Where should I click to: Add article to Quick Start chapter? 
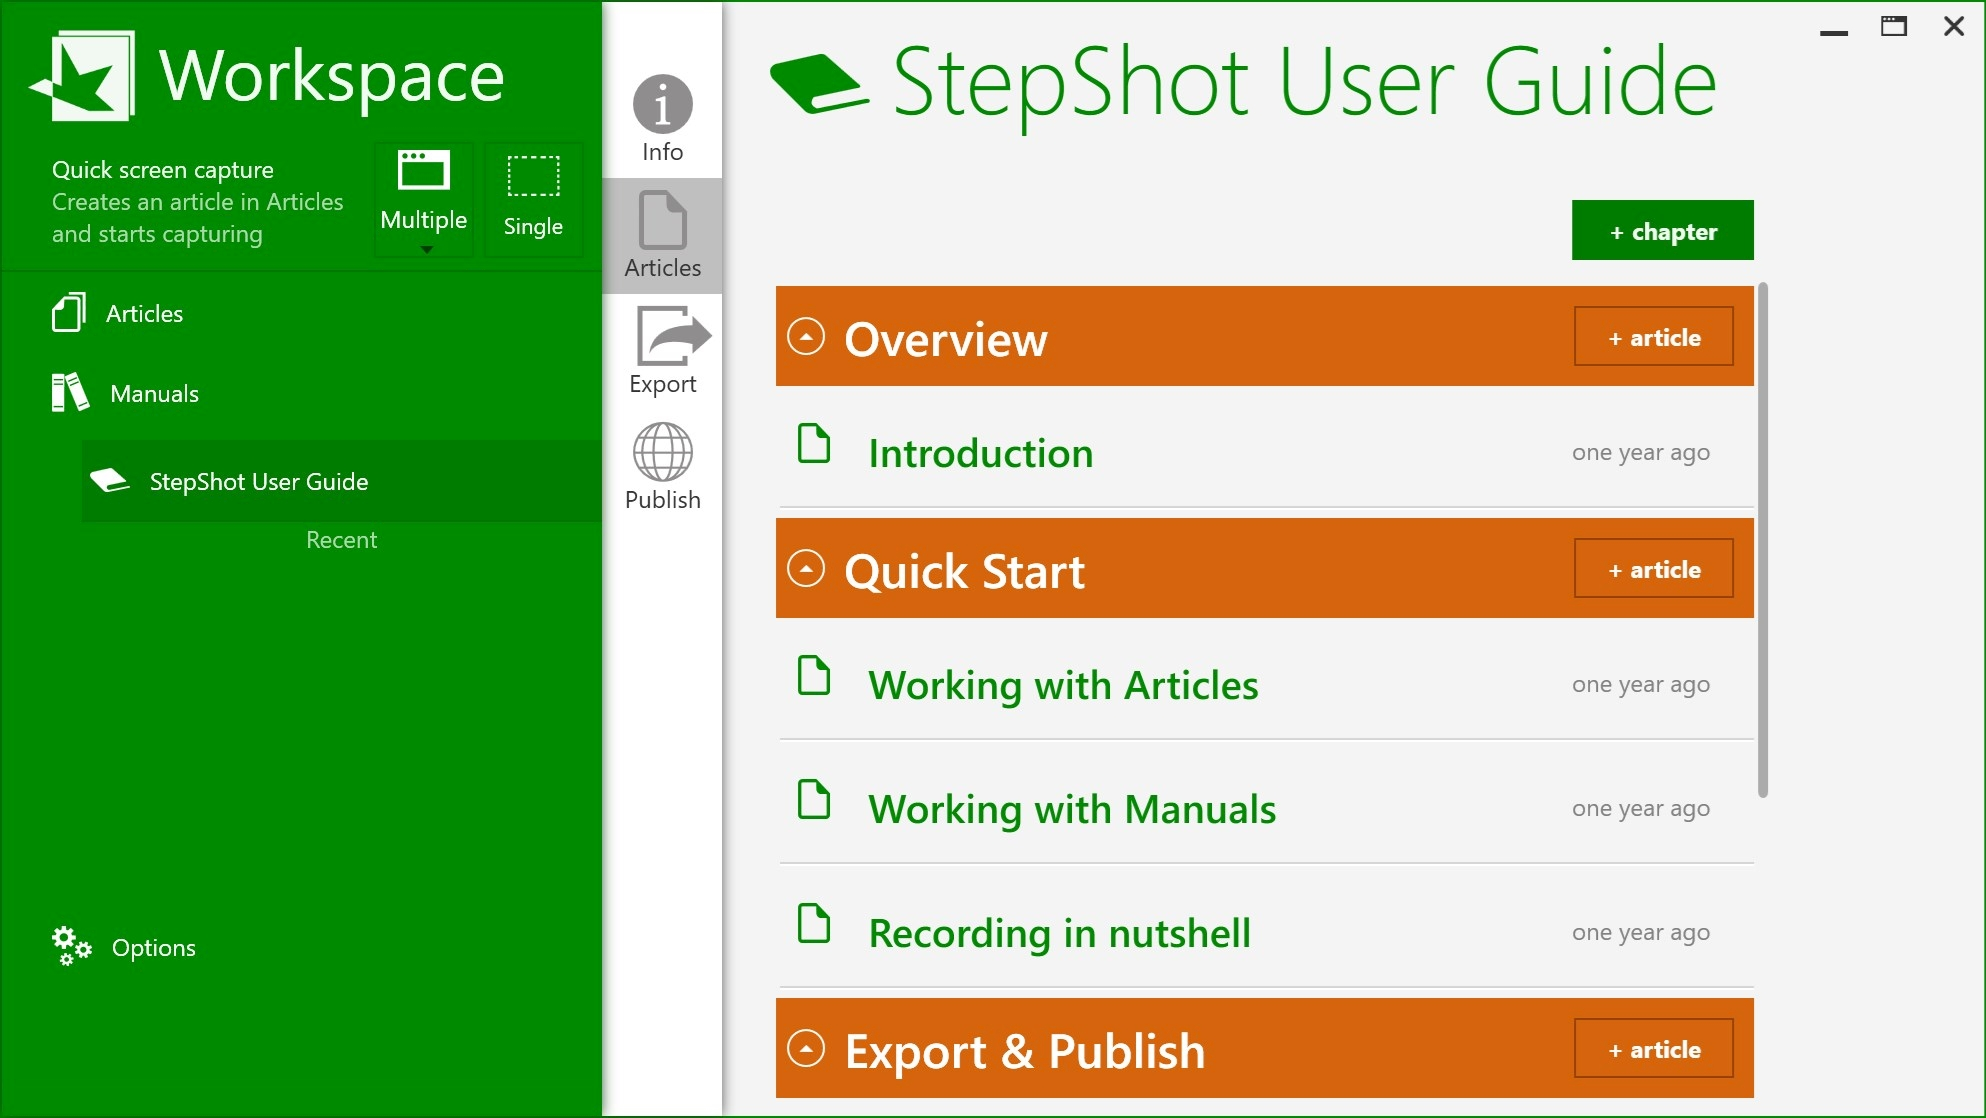point(1653,569)
